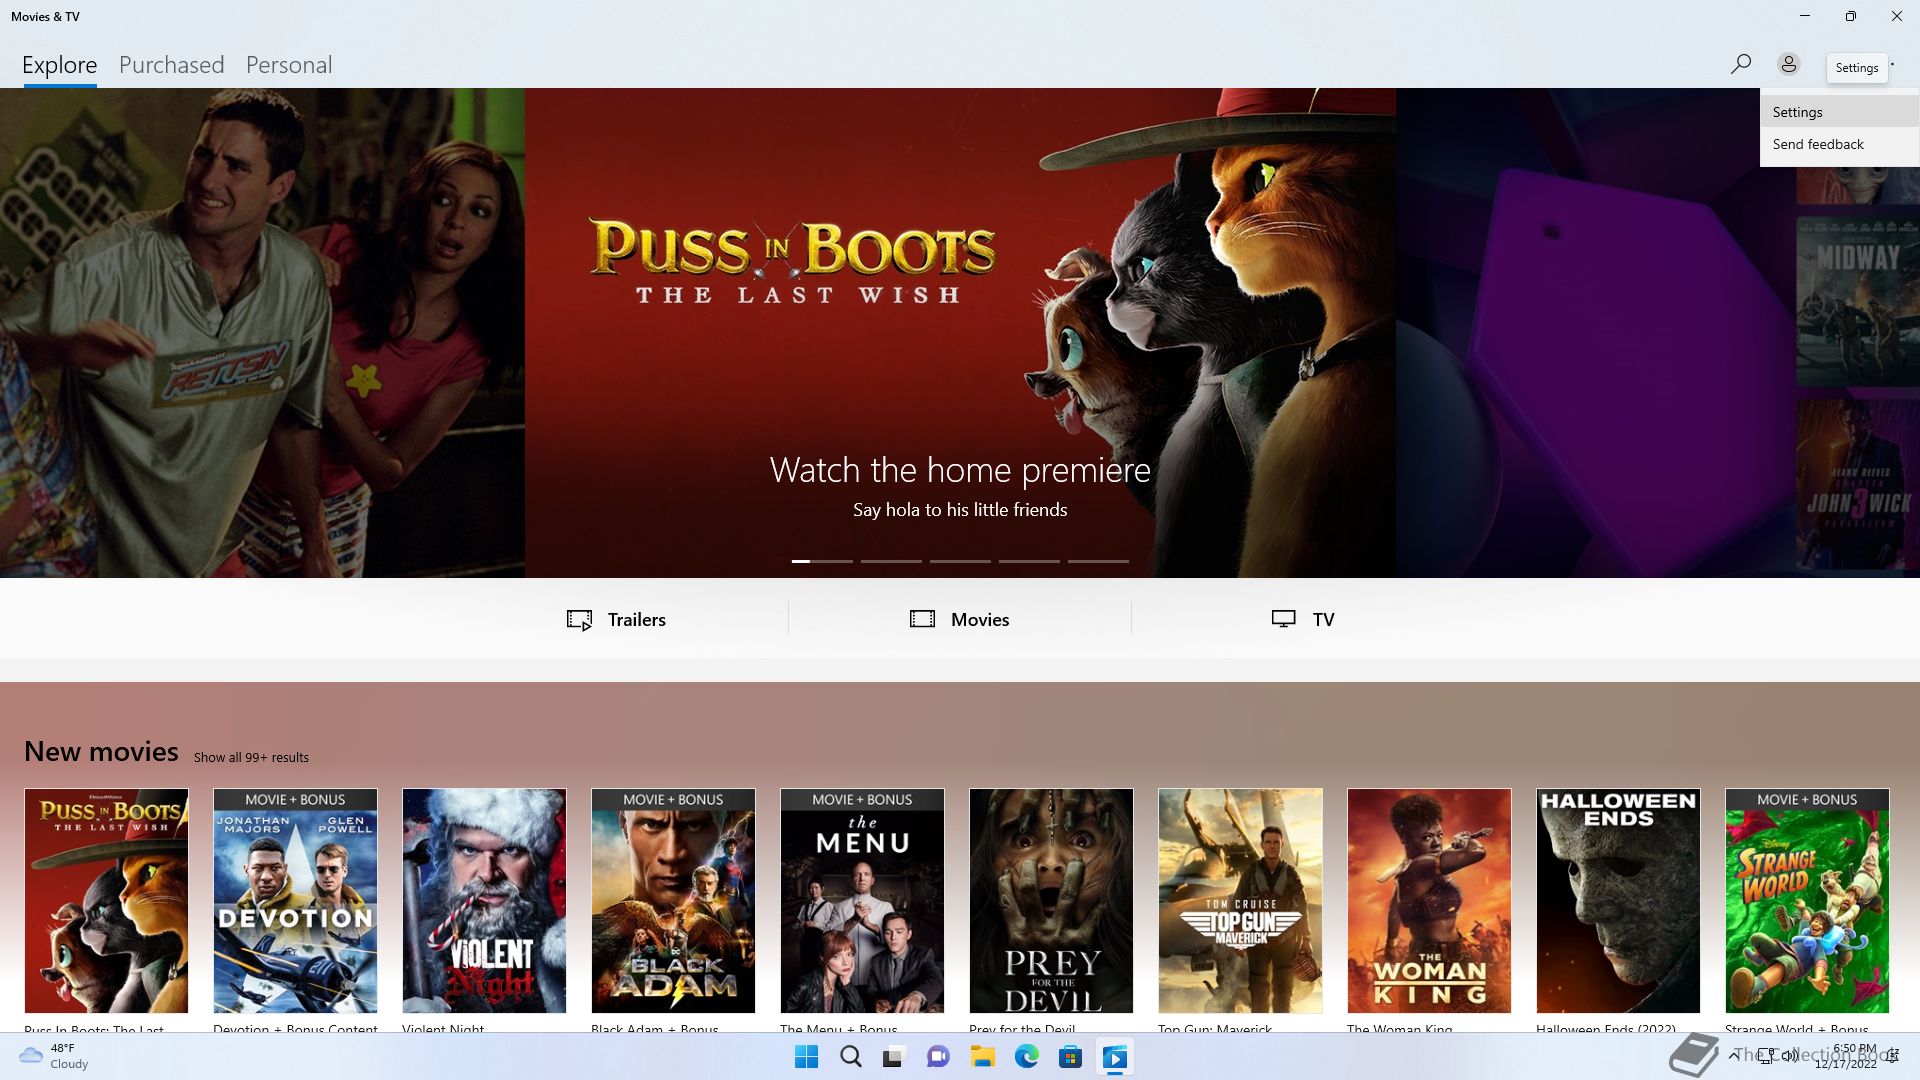Show all 99+ results for New movies
This screenshot has height=1080, width=1920.
point(251,758)
